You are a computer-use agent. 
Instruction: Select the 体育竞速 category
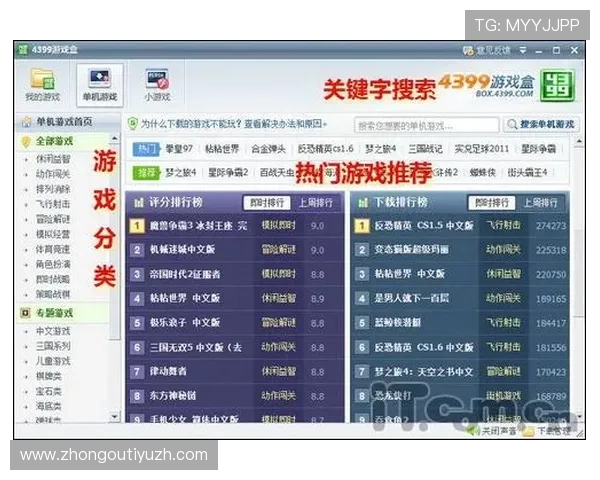(53, 249)
